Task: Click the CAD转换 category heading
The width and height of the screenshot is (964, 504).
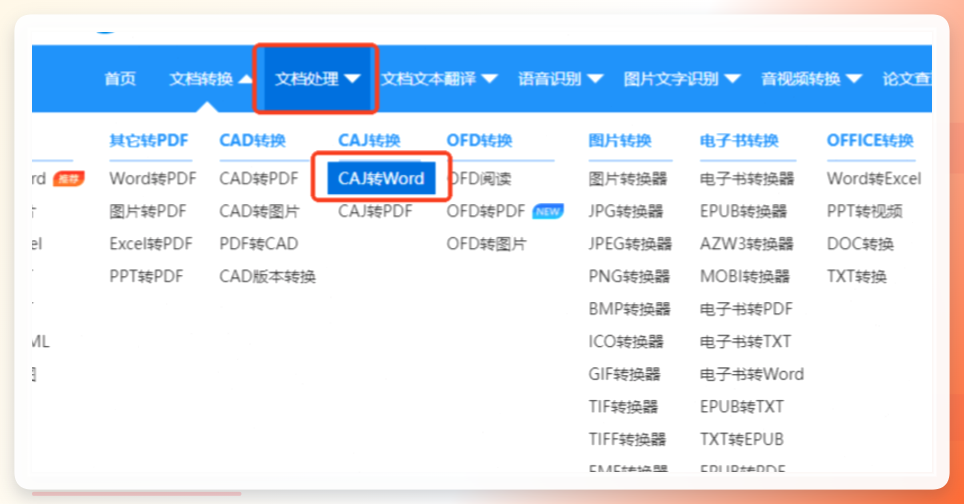Action: pyautogui.click(x=253, y=141)
